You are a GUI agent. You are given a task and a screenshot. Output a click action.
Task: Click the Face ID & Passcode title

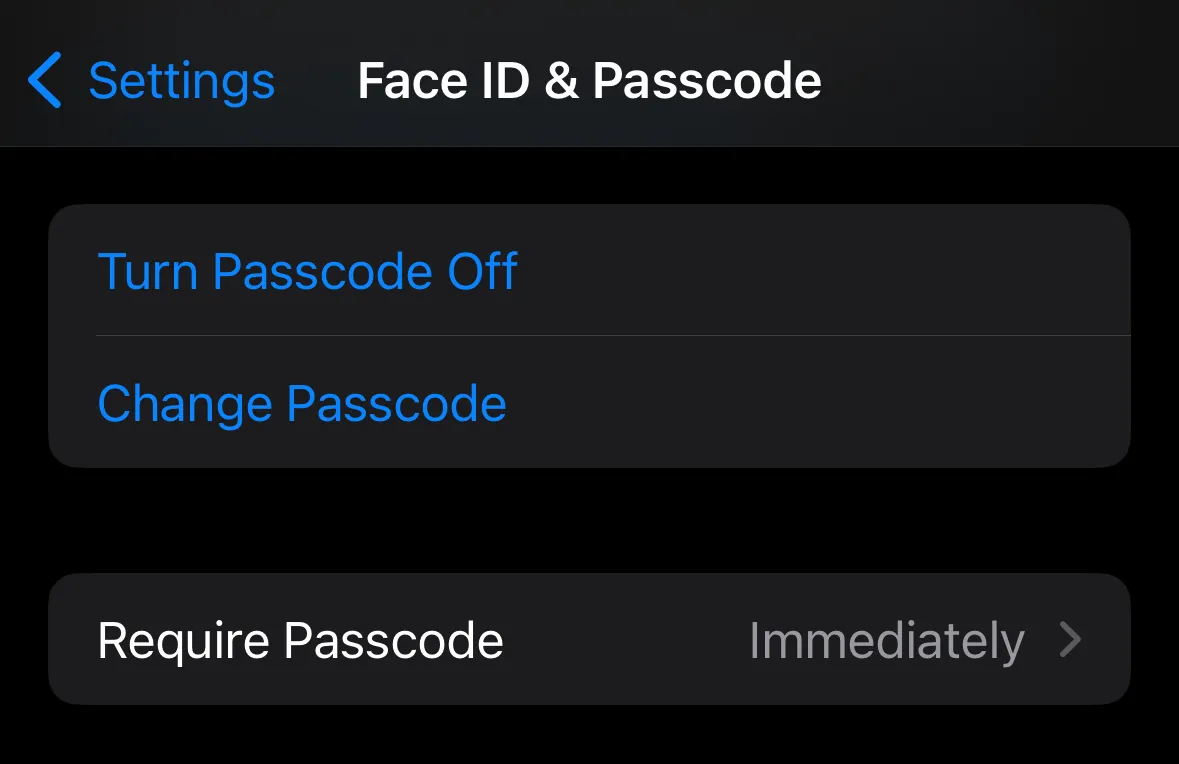(589, 79)
